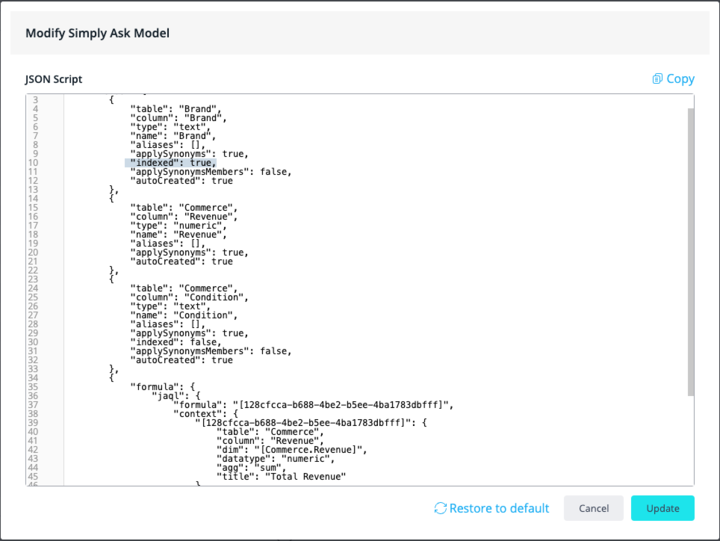The image size is (720, 541).
Task: Click the "name": "Condition" line
Action: pos(187,315)
